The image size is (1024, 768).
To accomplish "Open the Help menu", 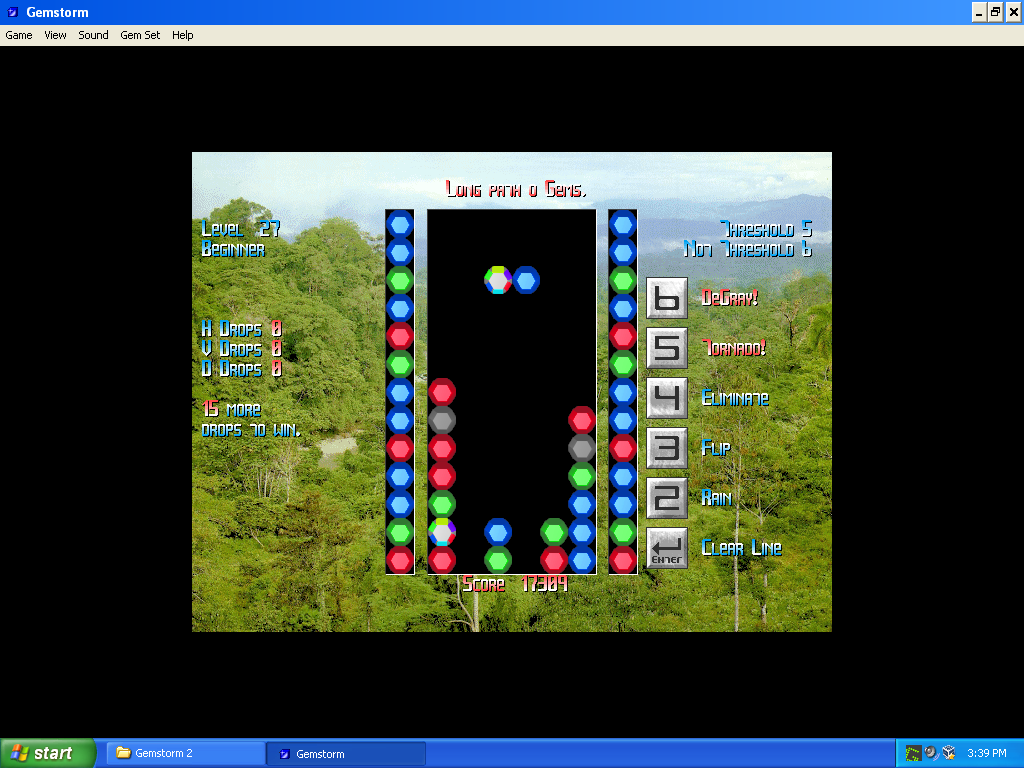I will pyautogui.click(x=182, y=35).
